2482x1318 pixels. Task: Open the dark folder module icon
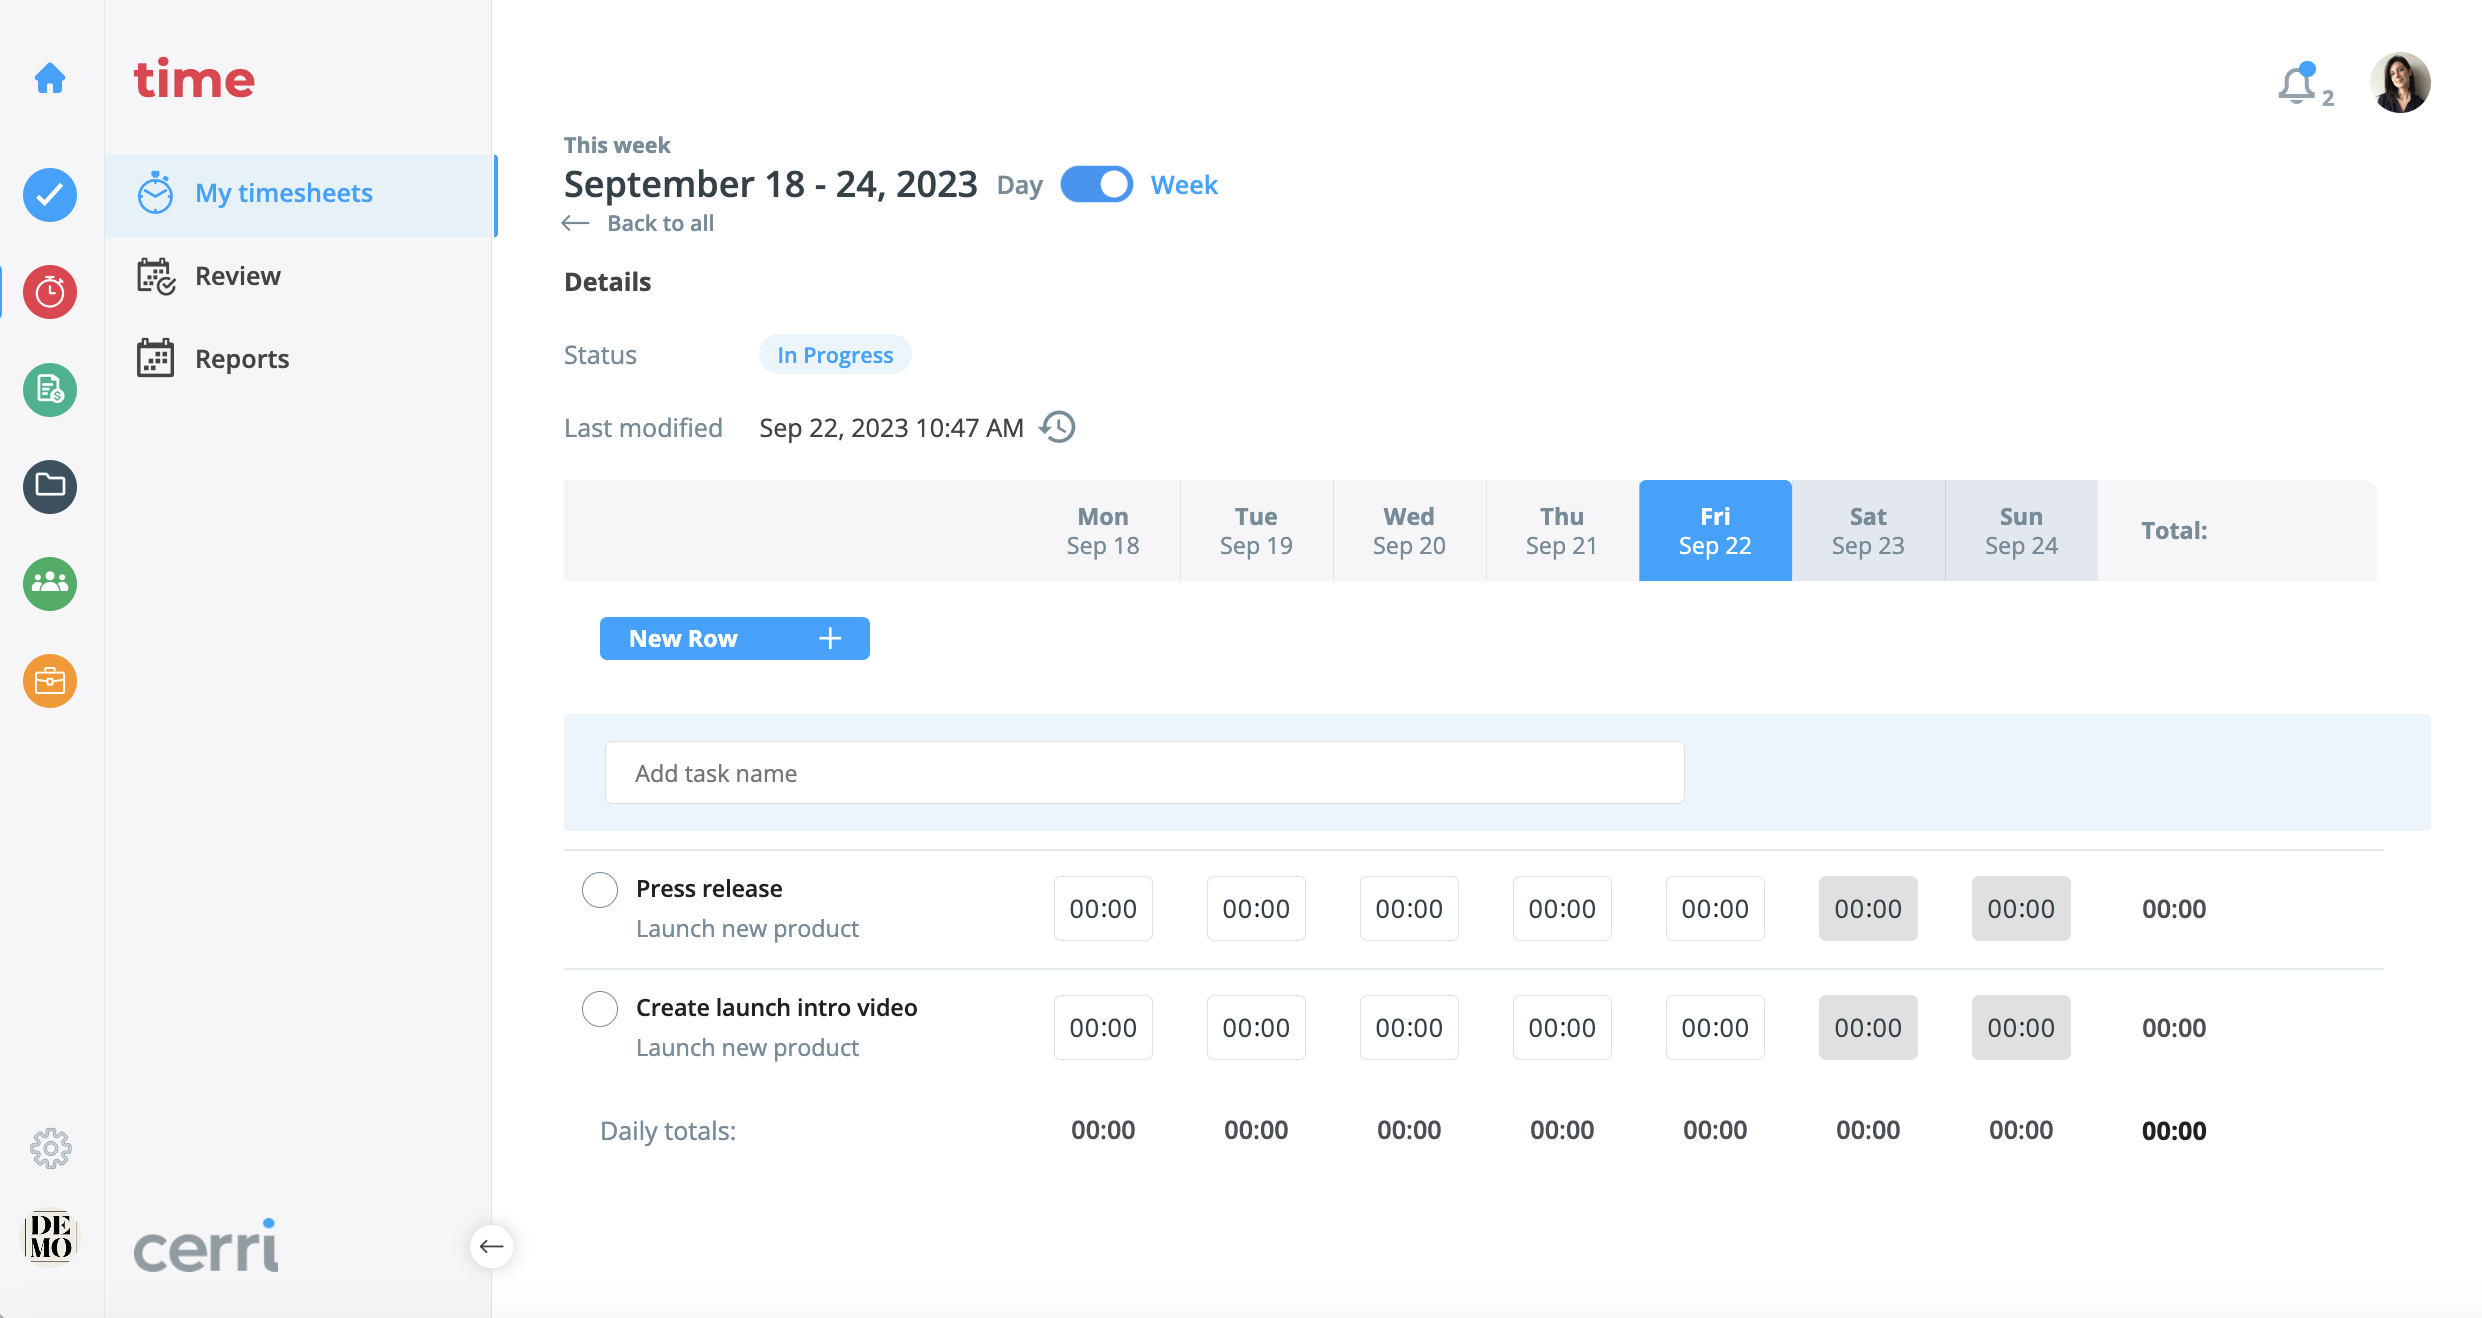(50, 486)
